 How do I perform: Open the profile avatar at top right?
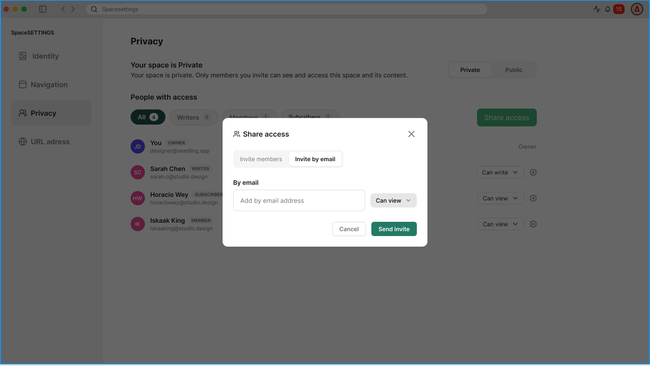637,9
